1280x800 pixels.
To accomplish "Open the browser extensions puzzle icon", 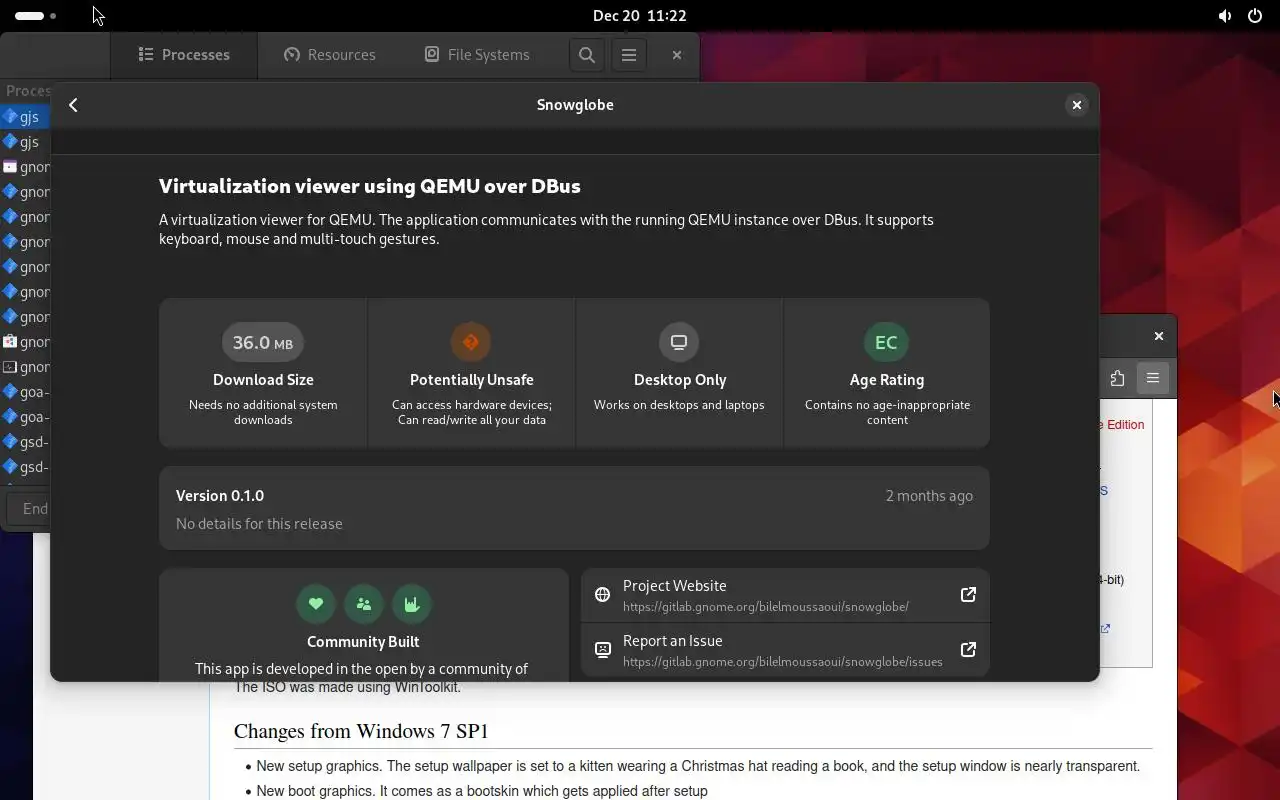I will point(1117,378).
